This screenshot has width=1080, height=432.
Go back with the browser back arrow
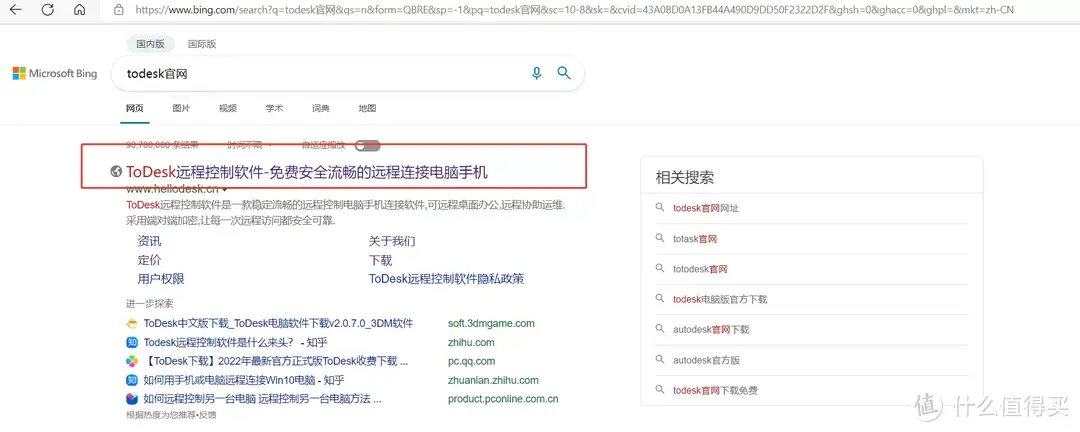[x=15, y=10]
